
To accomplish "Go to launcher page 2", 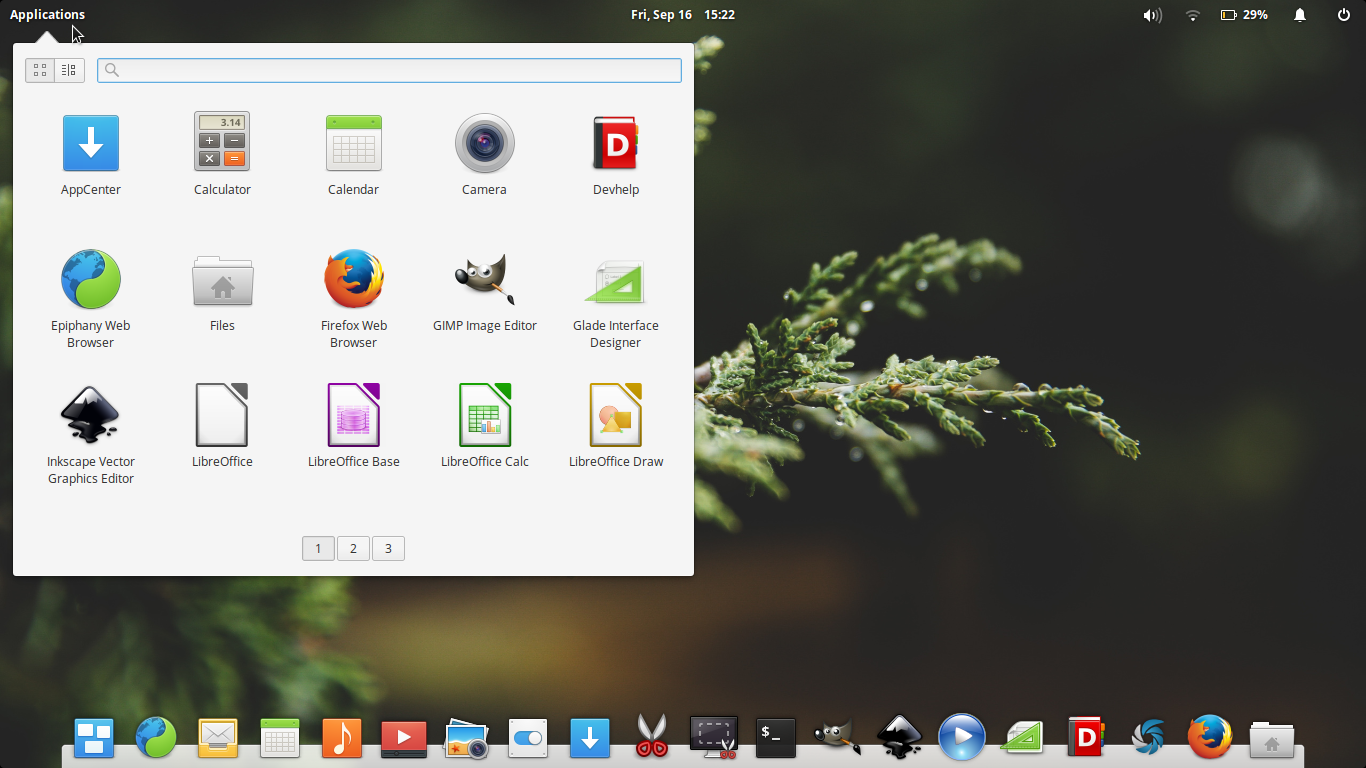I will (x=353, y=548).
